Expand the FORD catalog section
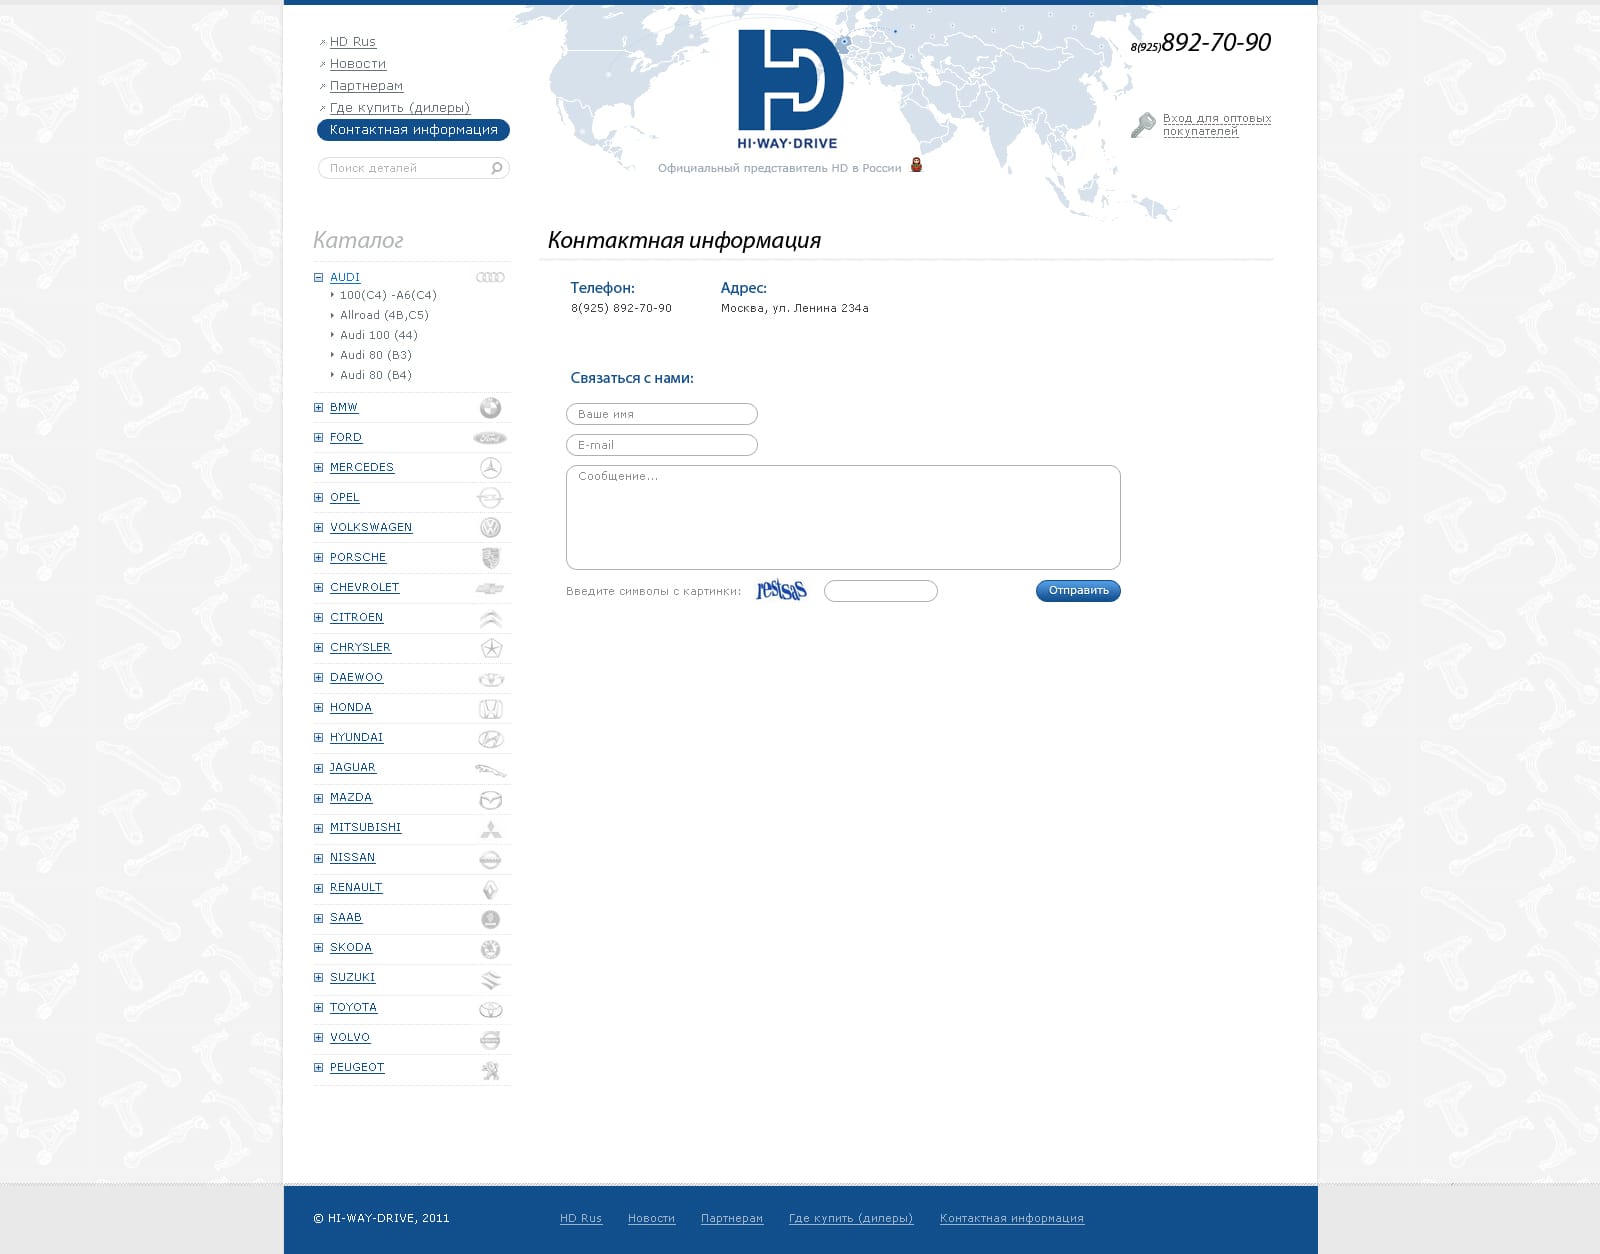1600x1254 pixels. tap(318, 437)
